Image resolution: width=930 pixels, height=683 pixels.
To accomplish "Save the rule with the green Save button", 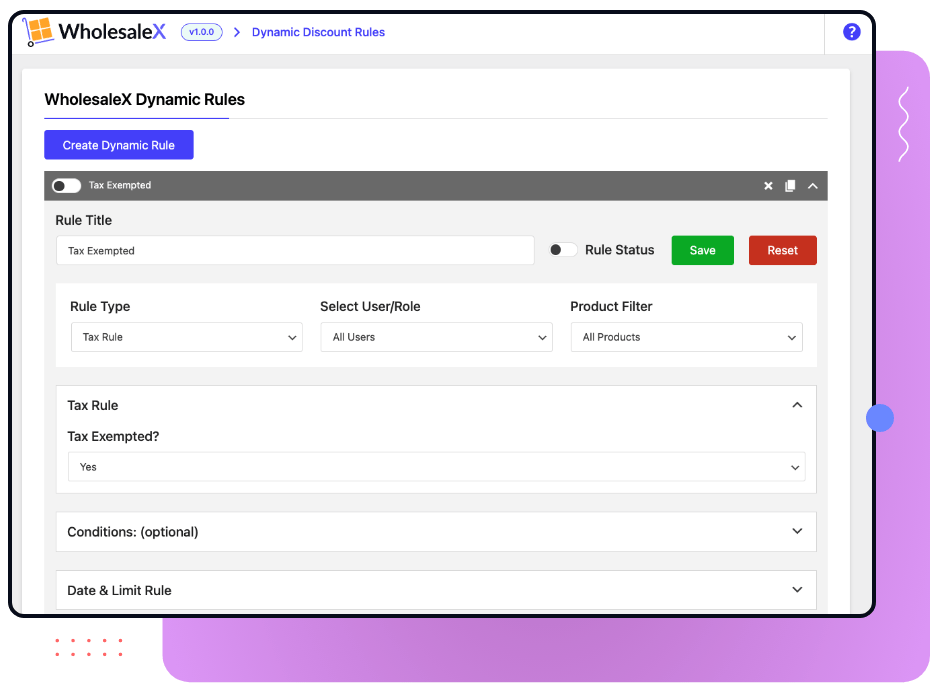I will (x=702, y=250).
